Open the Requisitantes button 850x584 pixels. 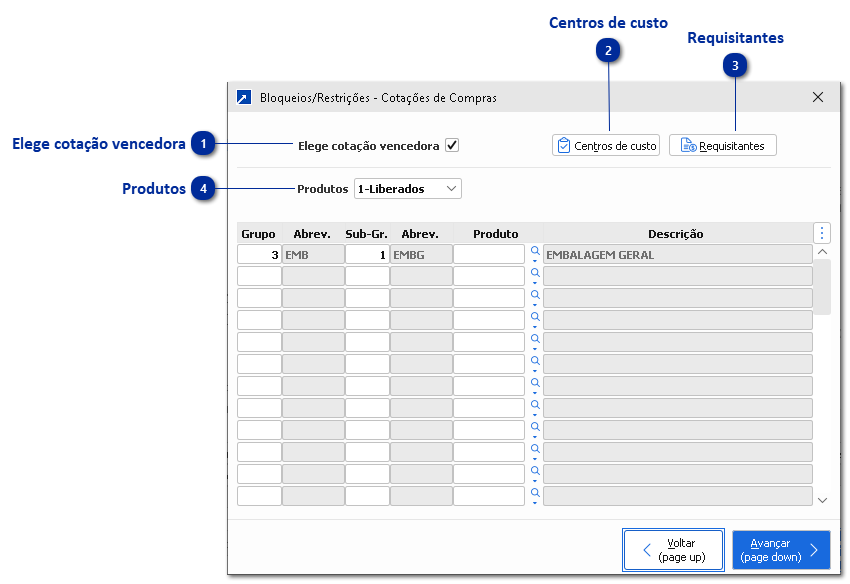[x=722, y=145]
